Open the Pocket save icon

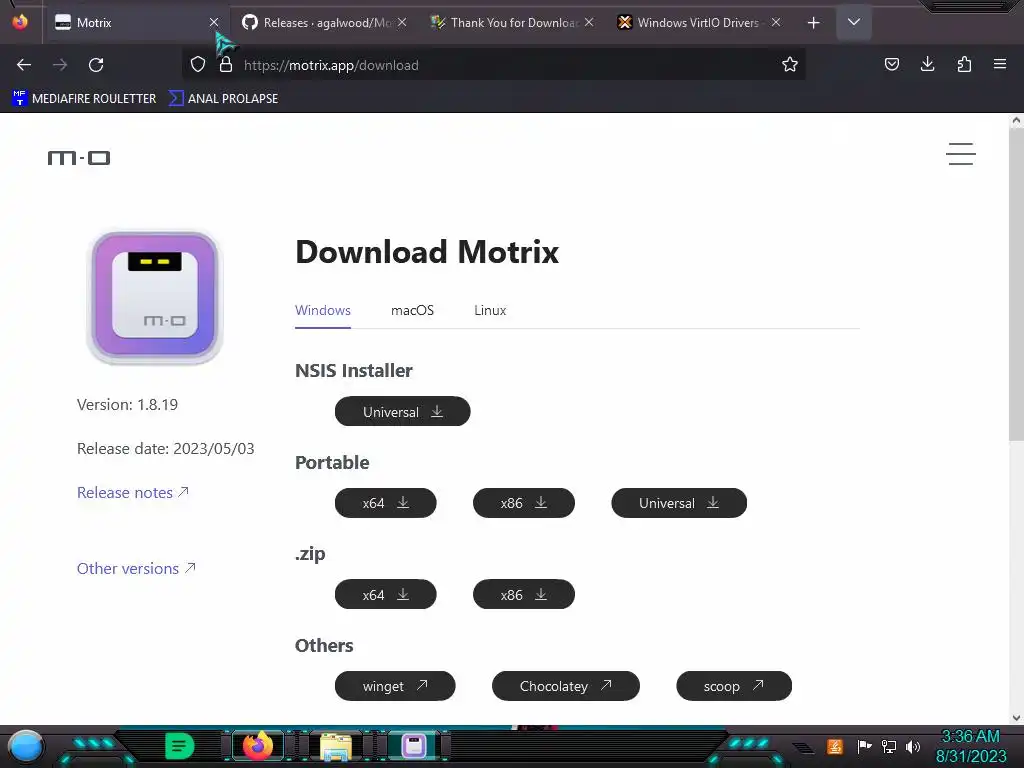click(891, 65)
